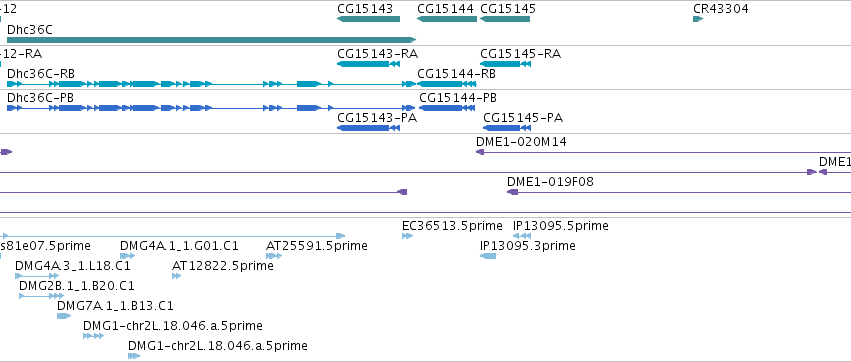Image resolution: width=851 pixels, height=362 pixels.
Task: Click the IP13095.3prime label text
Action: tap(528, 246)
